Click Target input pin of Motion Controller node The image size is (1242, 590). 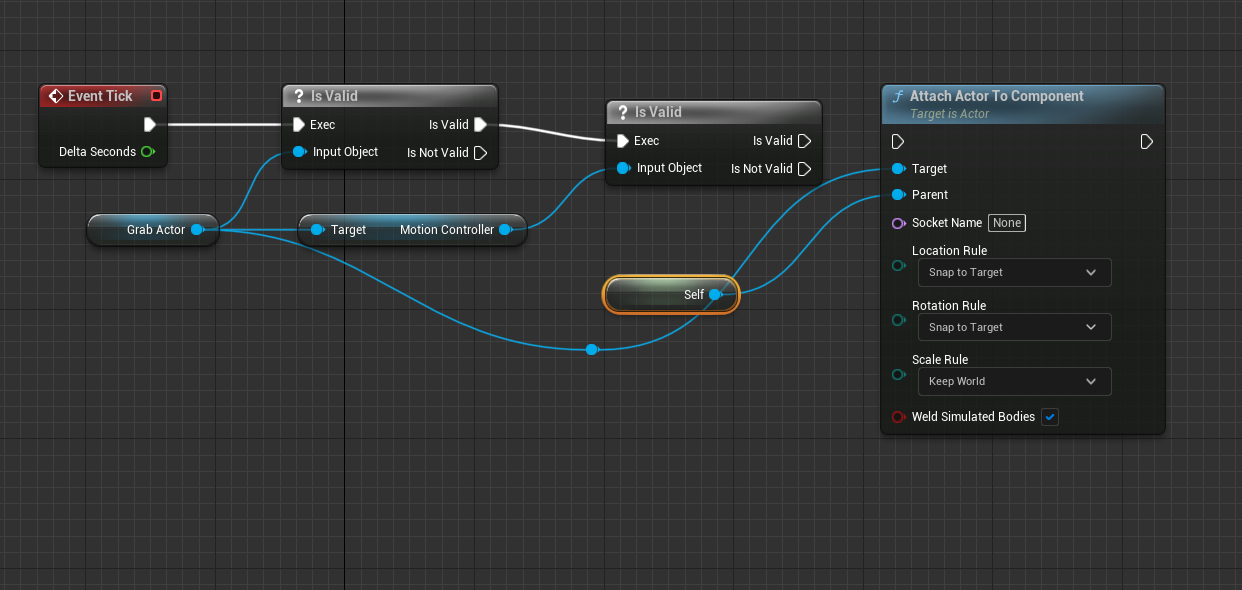point(317,230)
